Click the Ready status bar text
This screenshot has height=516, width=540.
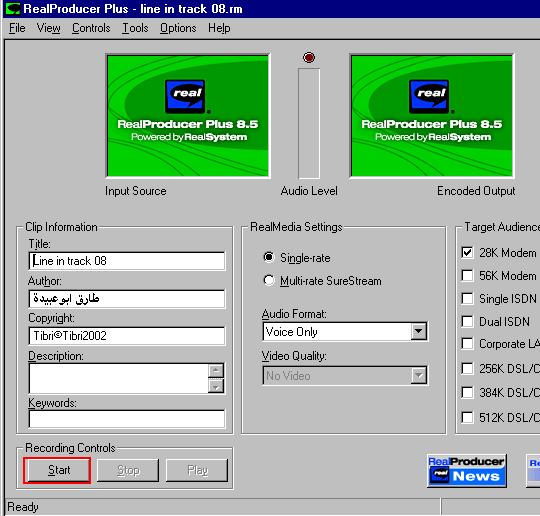[x=23, y=507]
